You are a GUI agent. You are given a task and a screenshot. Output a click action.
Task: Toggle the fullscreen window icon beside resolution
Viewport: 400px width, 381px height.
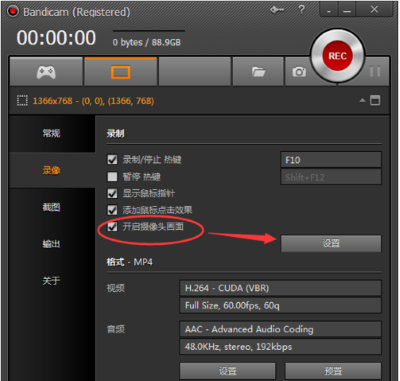(375, 101)
